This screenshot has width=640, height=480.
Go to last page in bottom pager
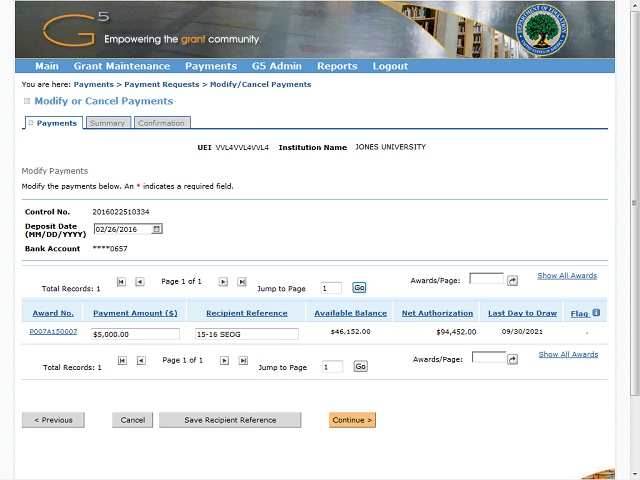[x=243, y=360]
